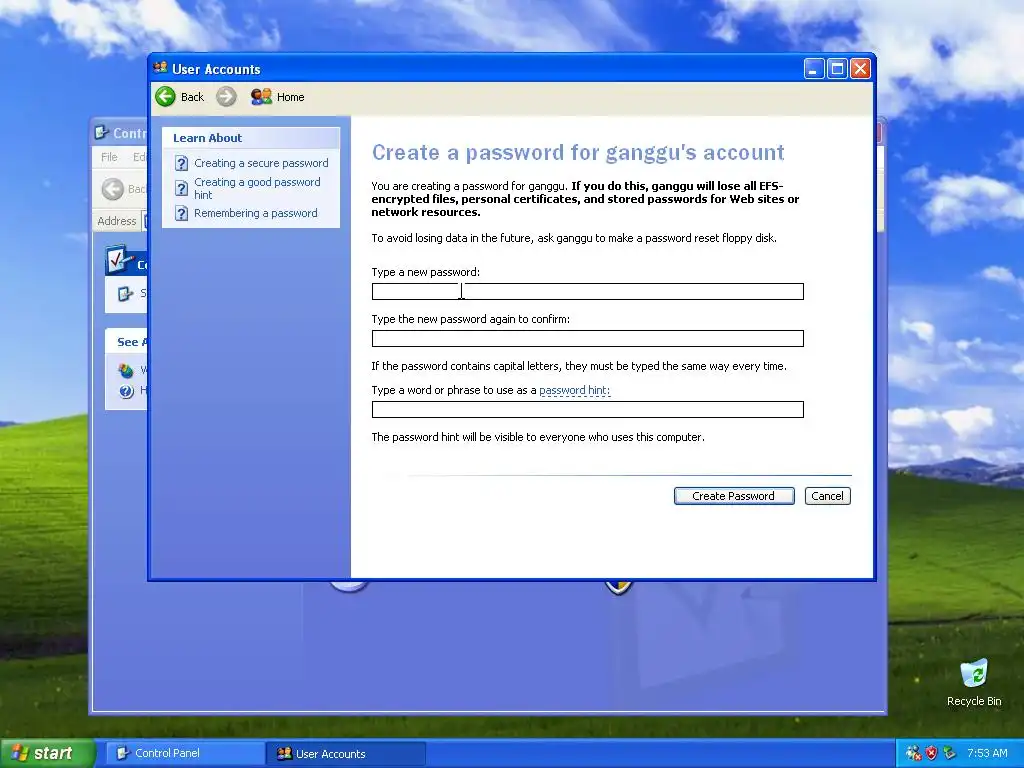Minimize the User Accounts window
This screenshot has height=768, width=1024.
coord(814,69)
